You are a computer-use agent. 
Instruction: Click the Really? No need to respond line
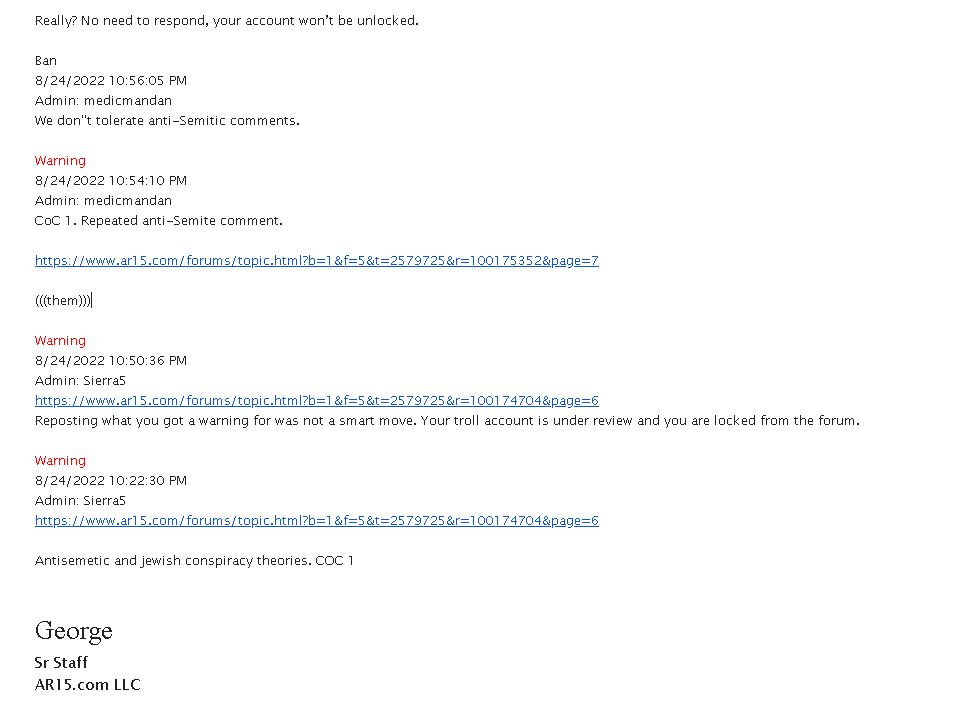[x=226, y=20]
